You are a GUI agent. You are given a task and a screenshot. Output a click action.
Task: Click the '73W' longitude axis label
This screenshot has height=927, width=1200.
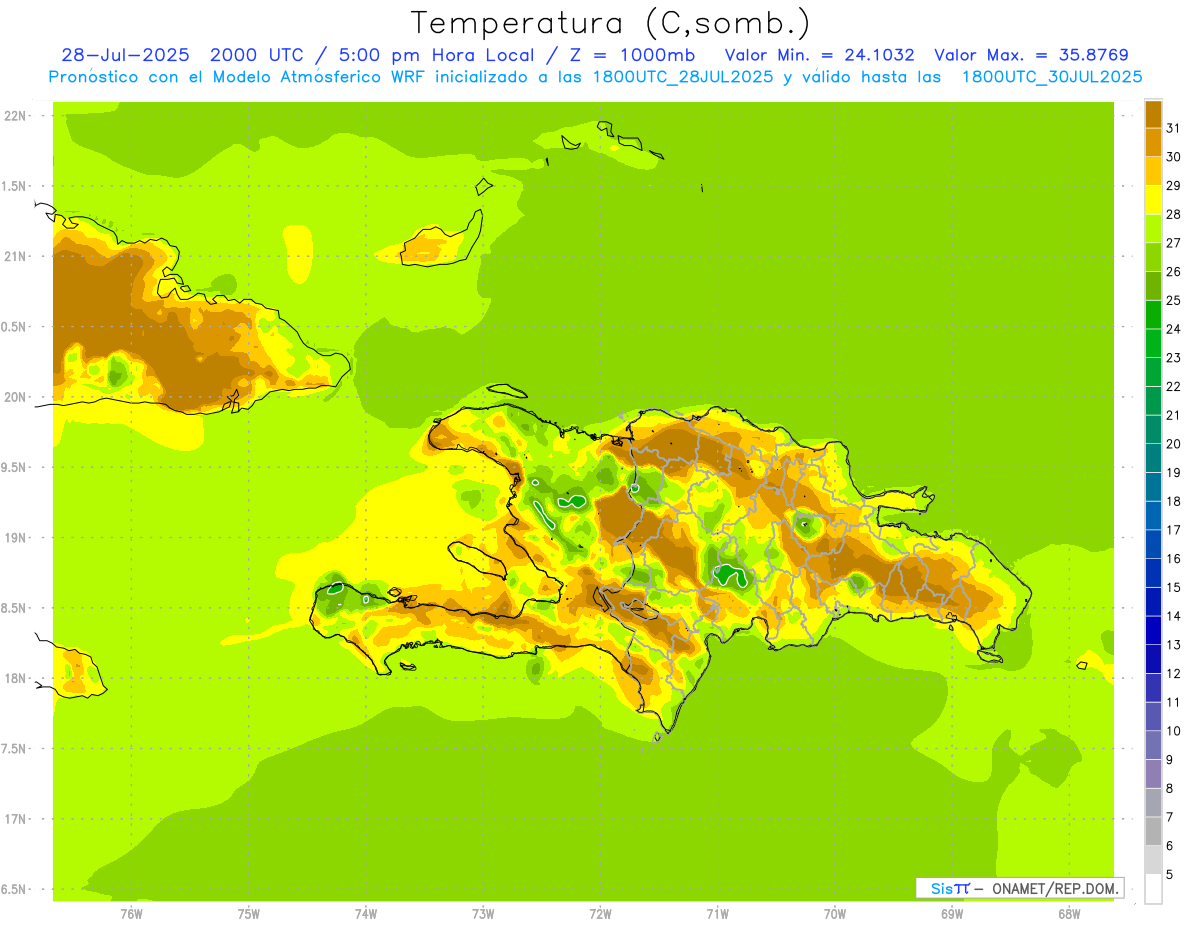pyautogui.click(x=483, y=914)
